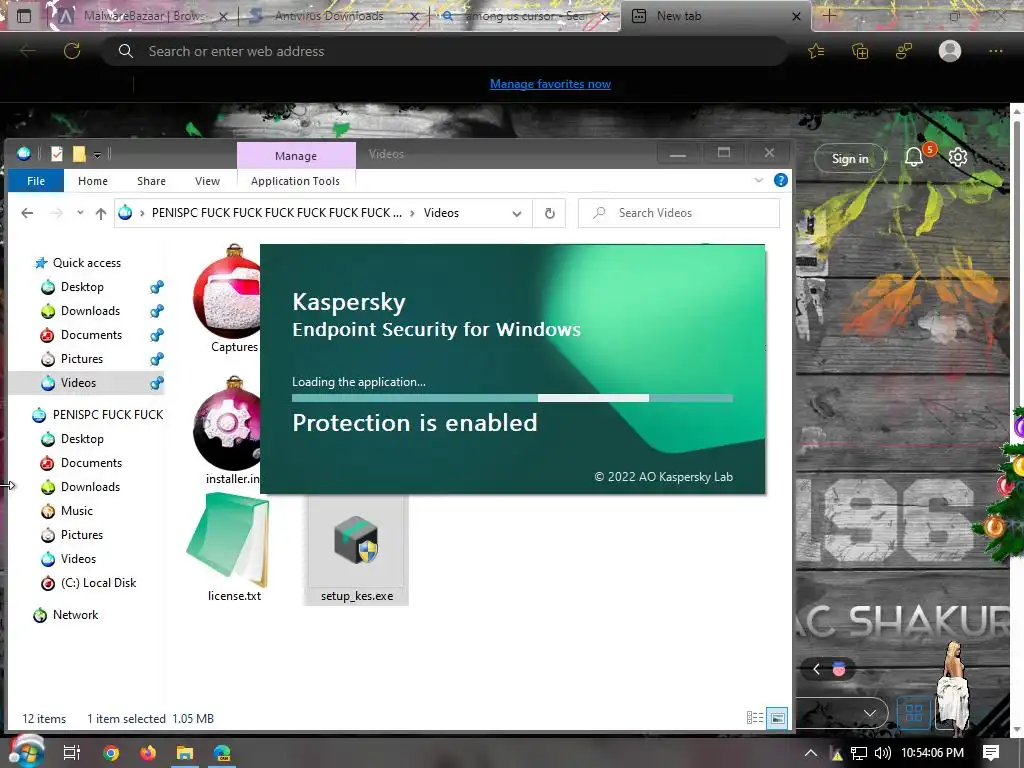The height and width of the screenshot is (768, 1024).
Task: Click the pin icon beside Downloads
Action: coord(157,311)
